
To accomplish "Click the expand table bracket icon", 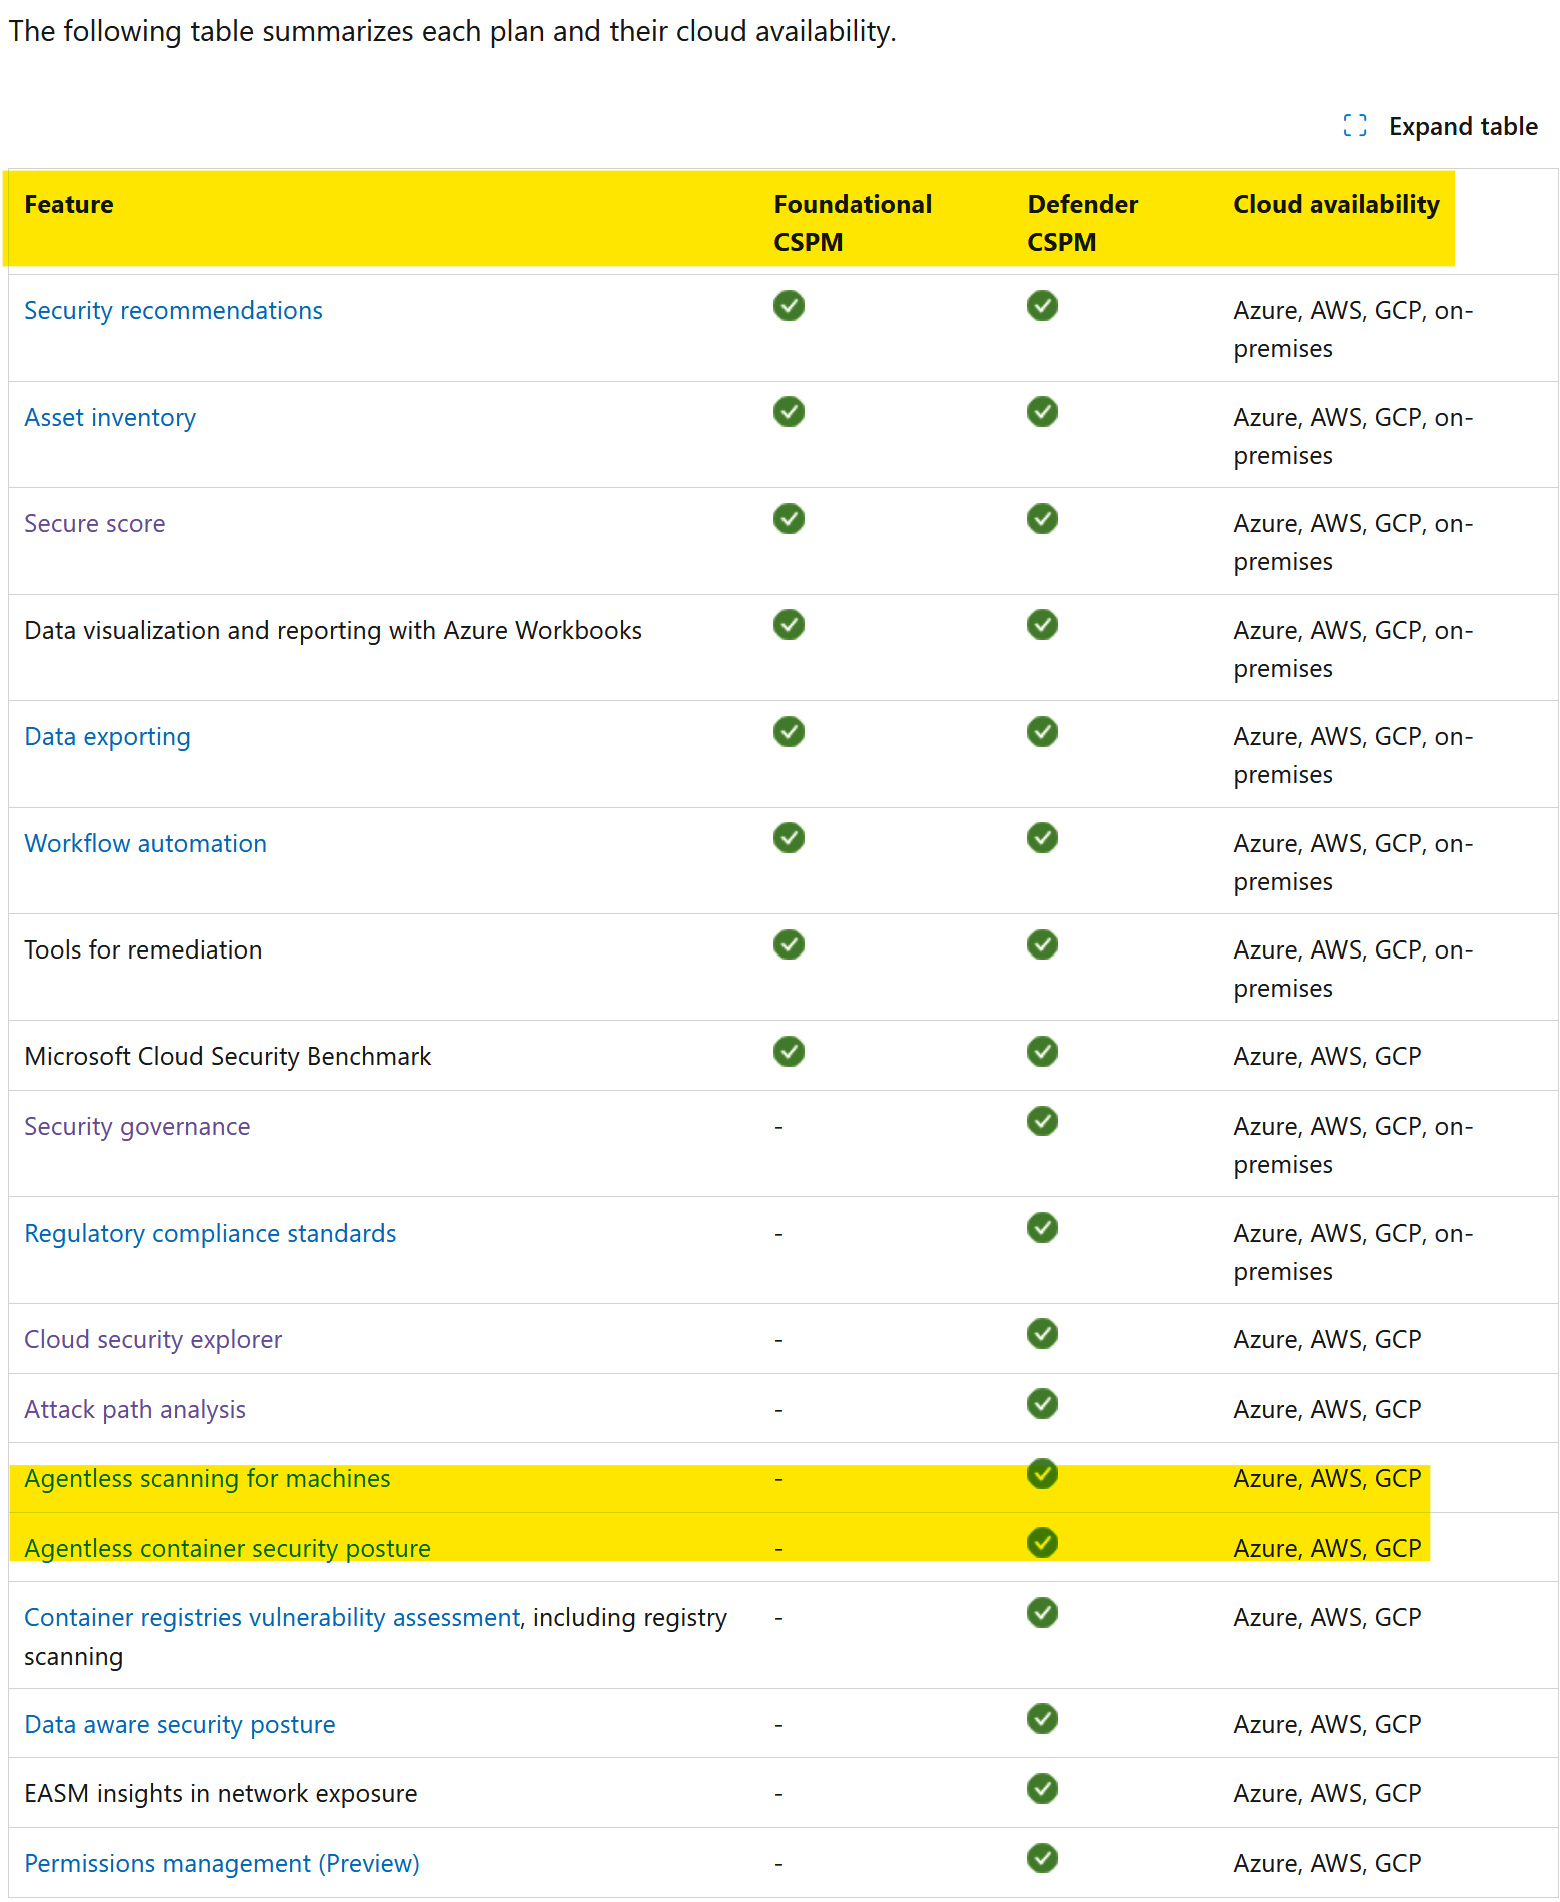I will 1355,126.
